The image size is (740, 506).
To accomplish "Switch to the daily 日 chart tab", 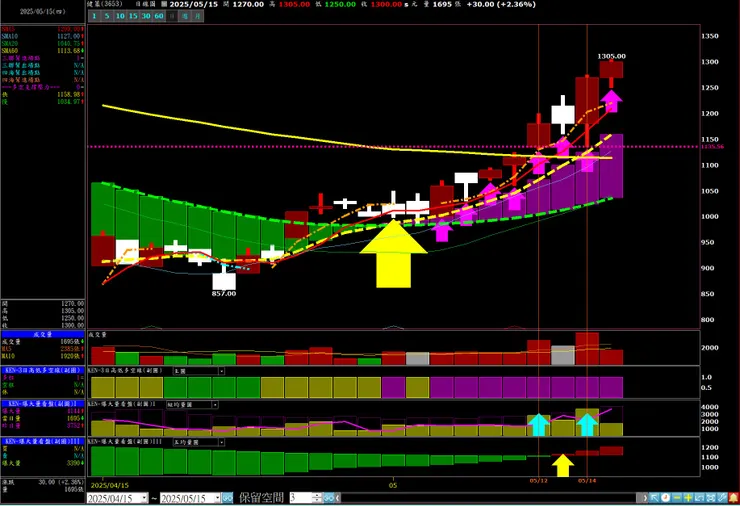I will point(172,16).
